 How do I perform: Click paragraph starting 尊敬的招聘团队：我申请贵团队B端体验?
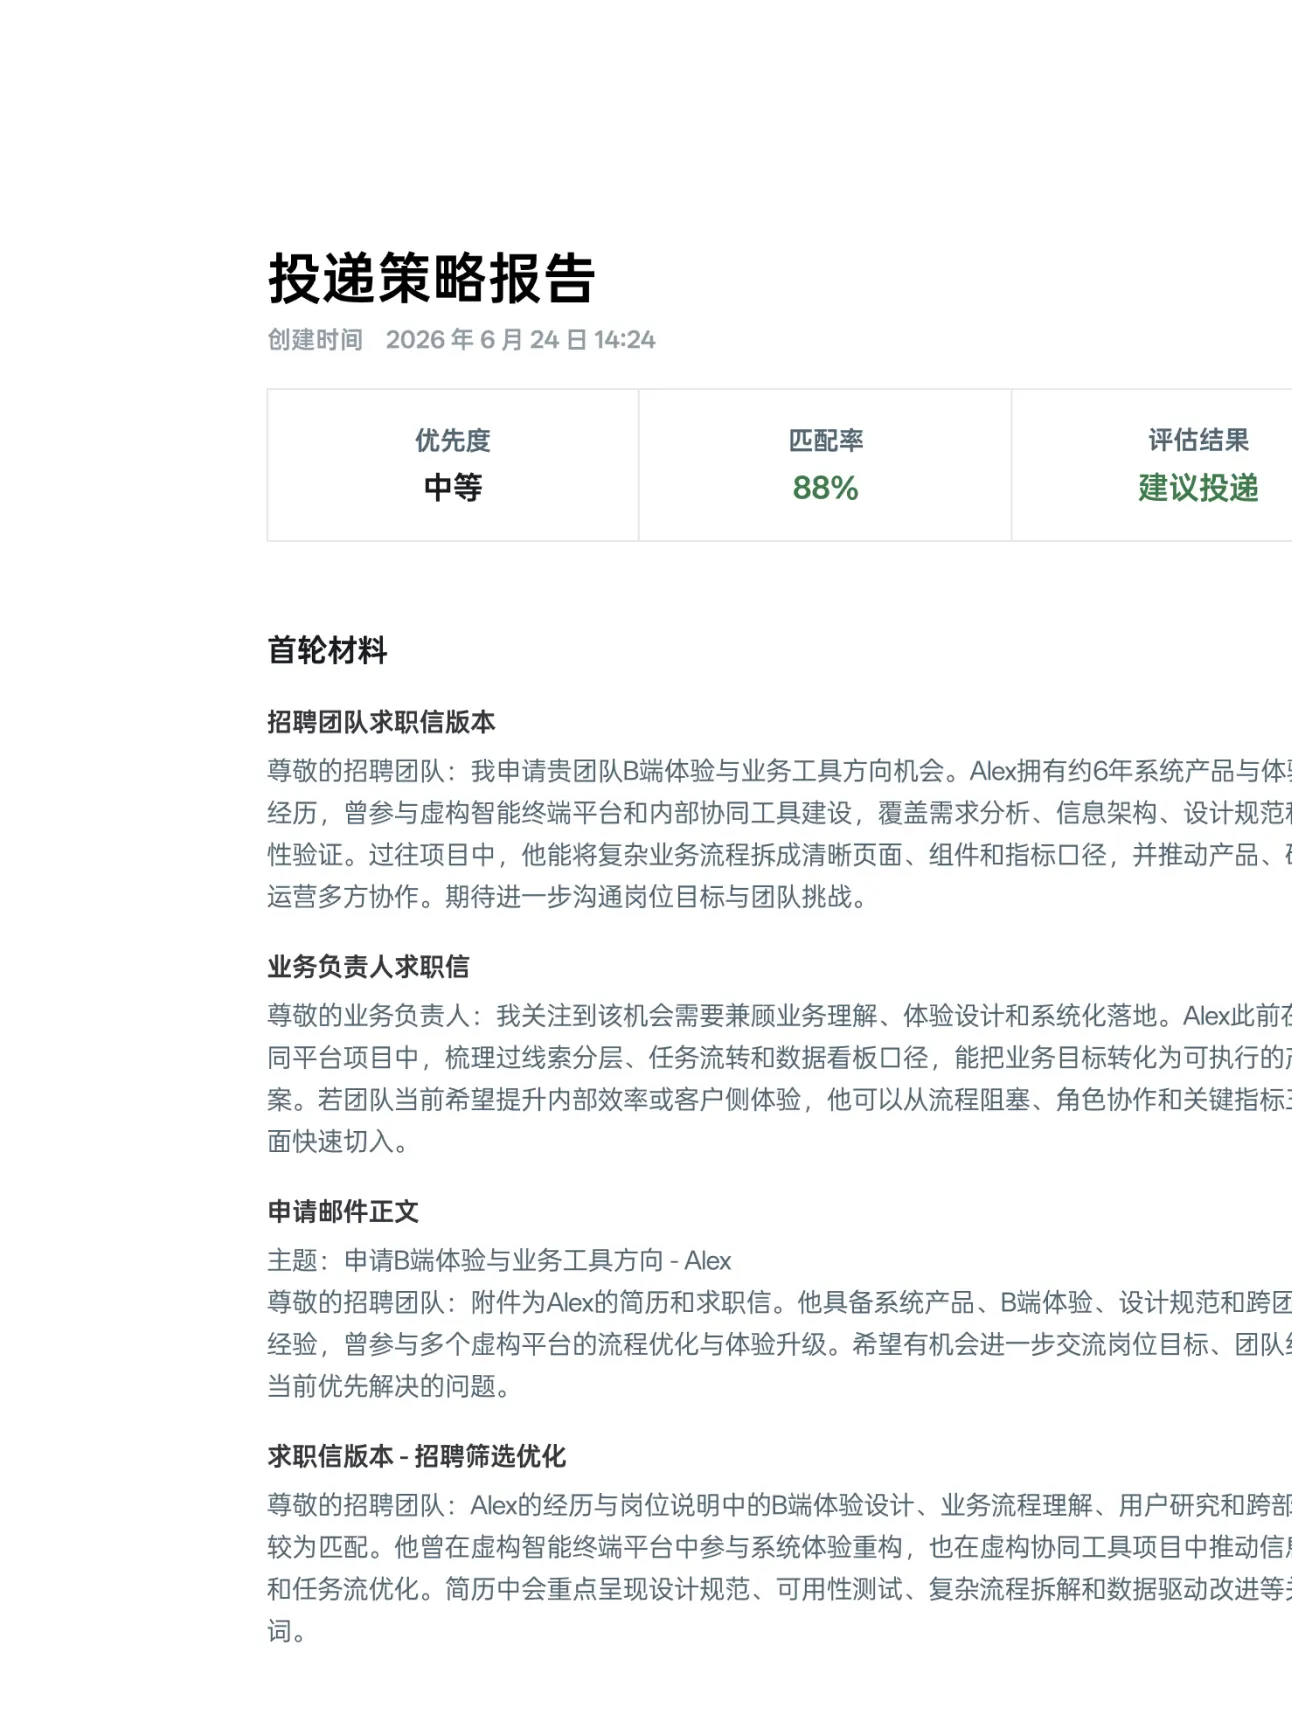point(779,834)
